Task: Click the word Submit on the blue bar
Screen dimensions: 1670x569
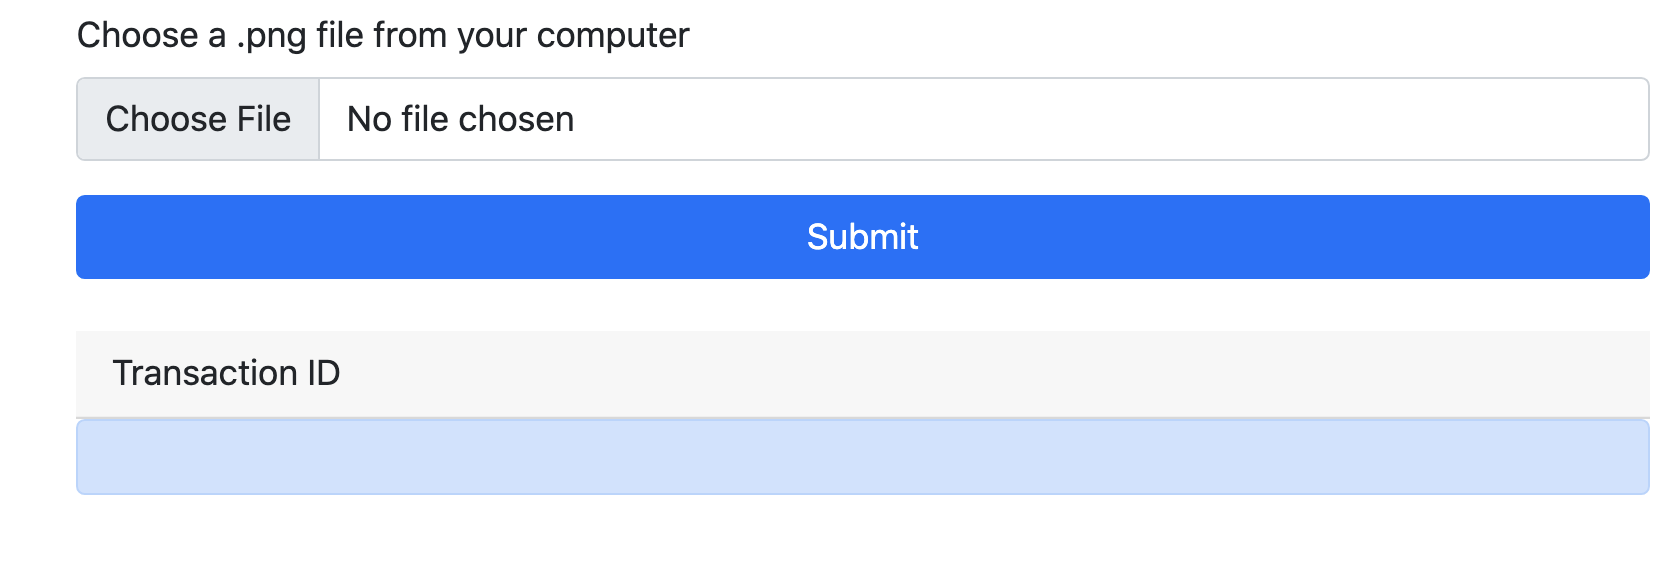Action: tap(862, 237)
